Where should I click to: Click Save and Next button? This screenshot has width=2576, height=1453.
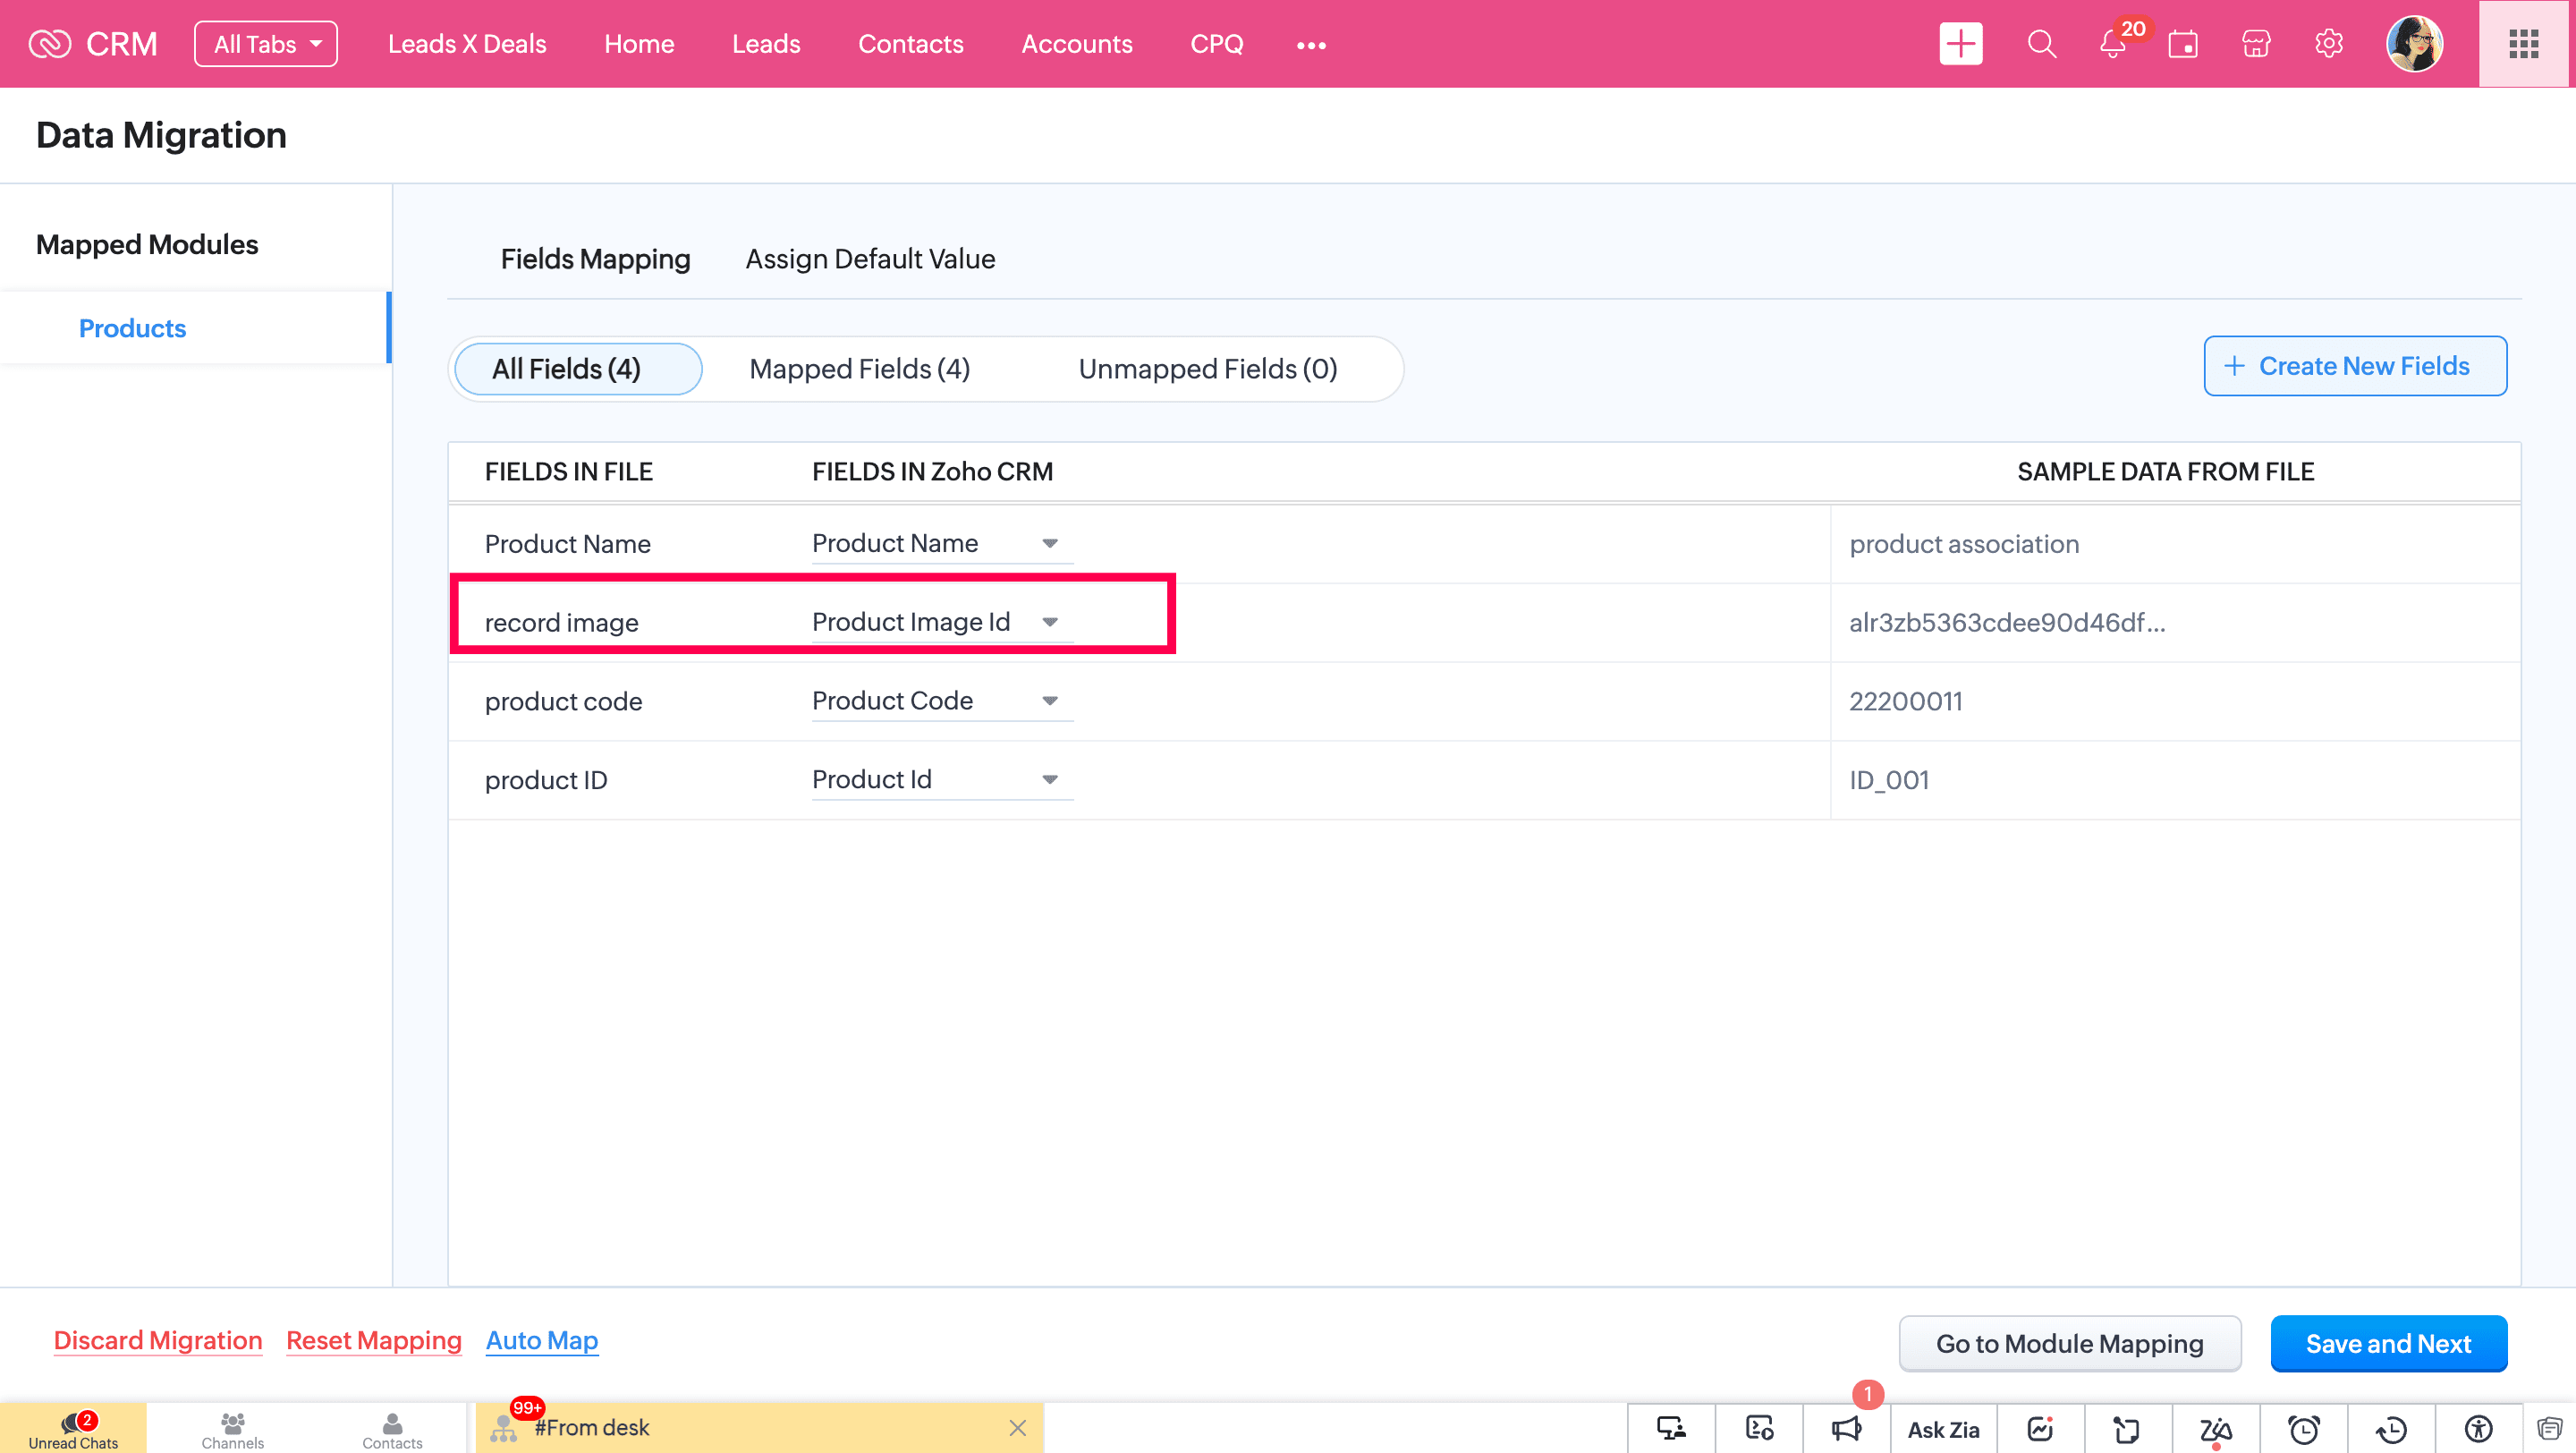pos(2388,1343)
